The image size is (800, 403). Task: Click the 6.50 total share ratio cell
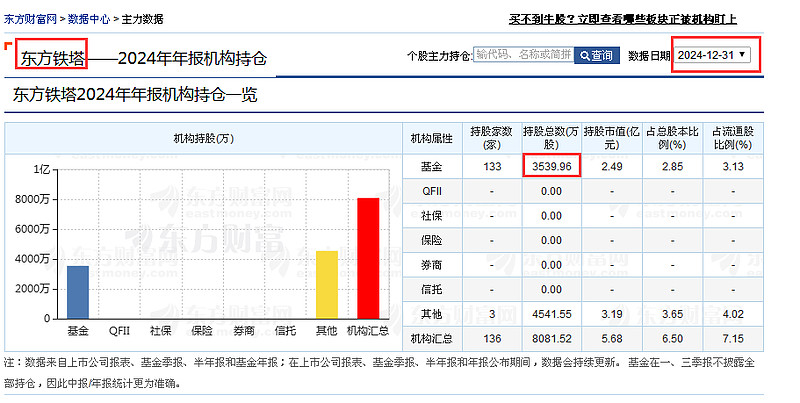tap(672, 339)
